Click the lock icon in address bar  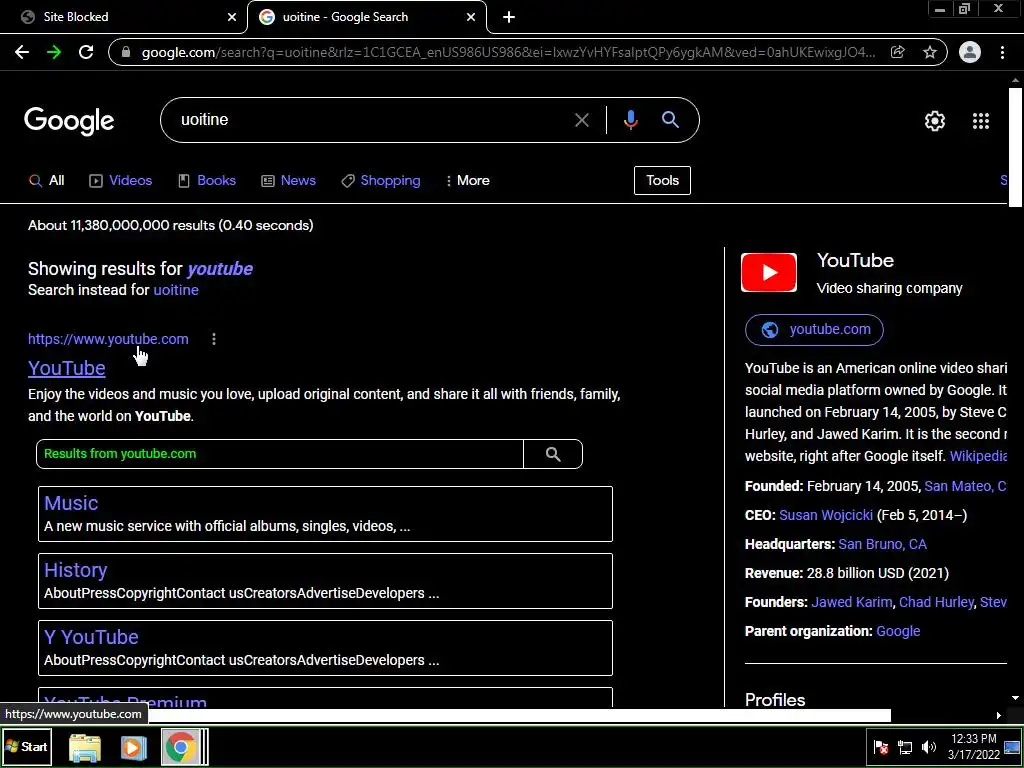coord(126,53)
